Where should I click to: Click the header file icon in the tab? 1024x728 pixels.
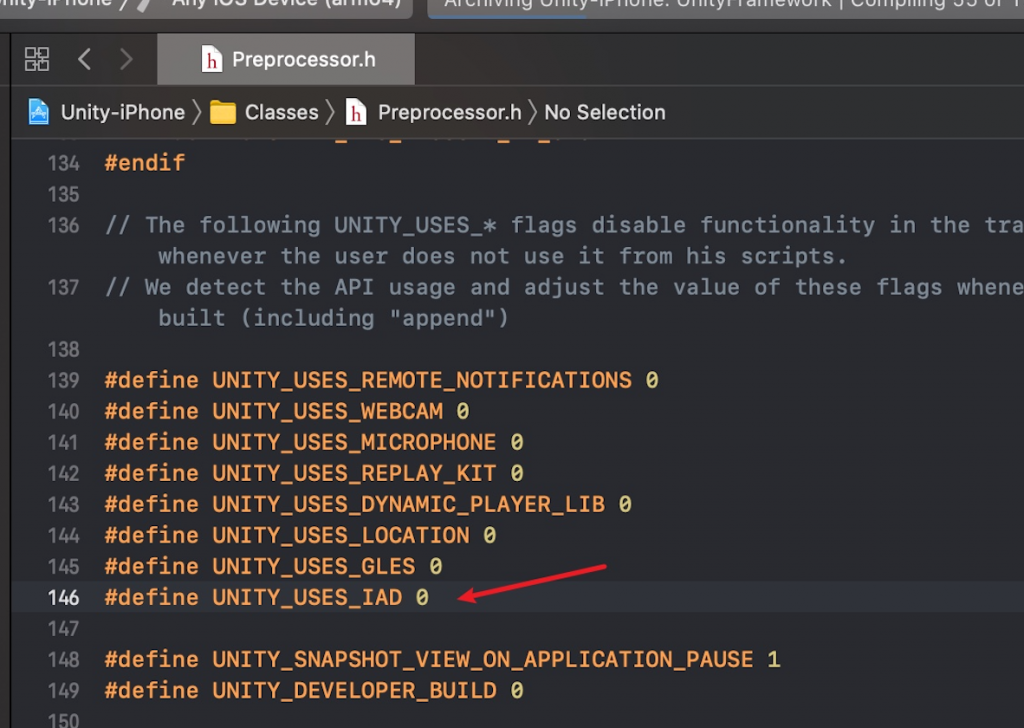(x=211, y=59)
